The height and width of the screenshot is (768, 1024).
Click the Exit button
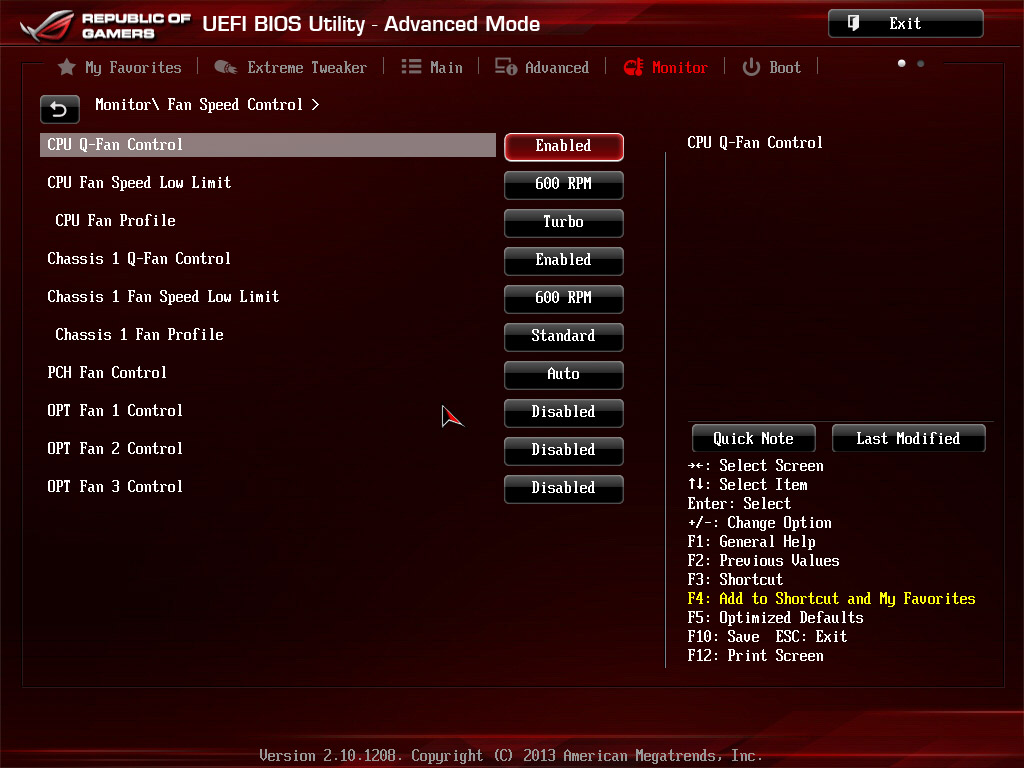click(906, 24)
